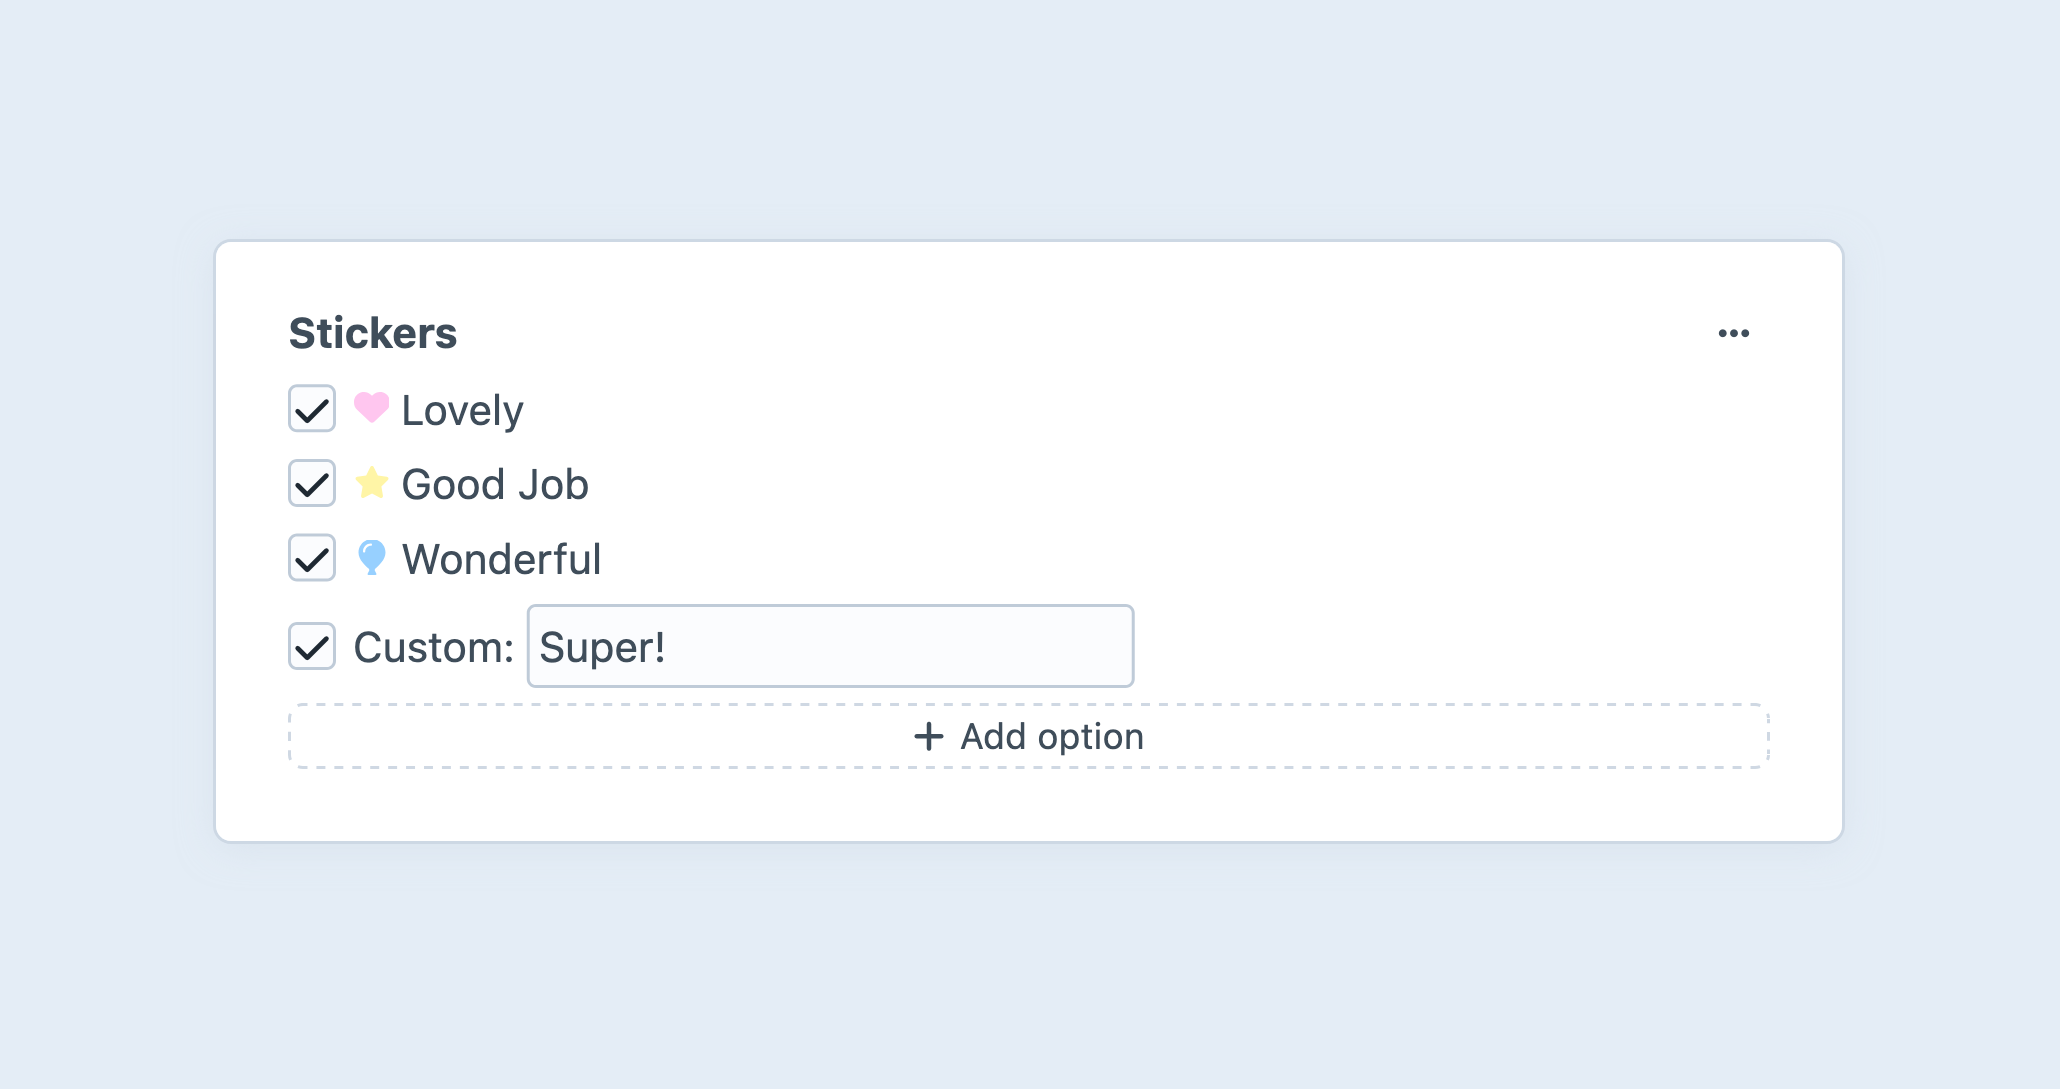
Task: Toggle the Wonderful sticker checkbox
Action: [311, 558]
